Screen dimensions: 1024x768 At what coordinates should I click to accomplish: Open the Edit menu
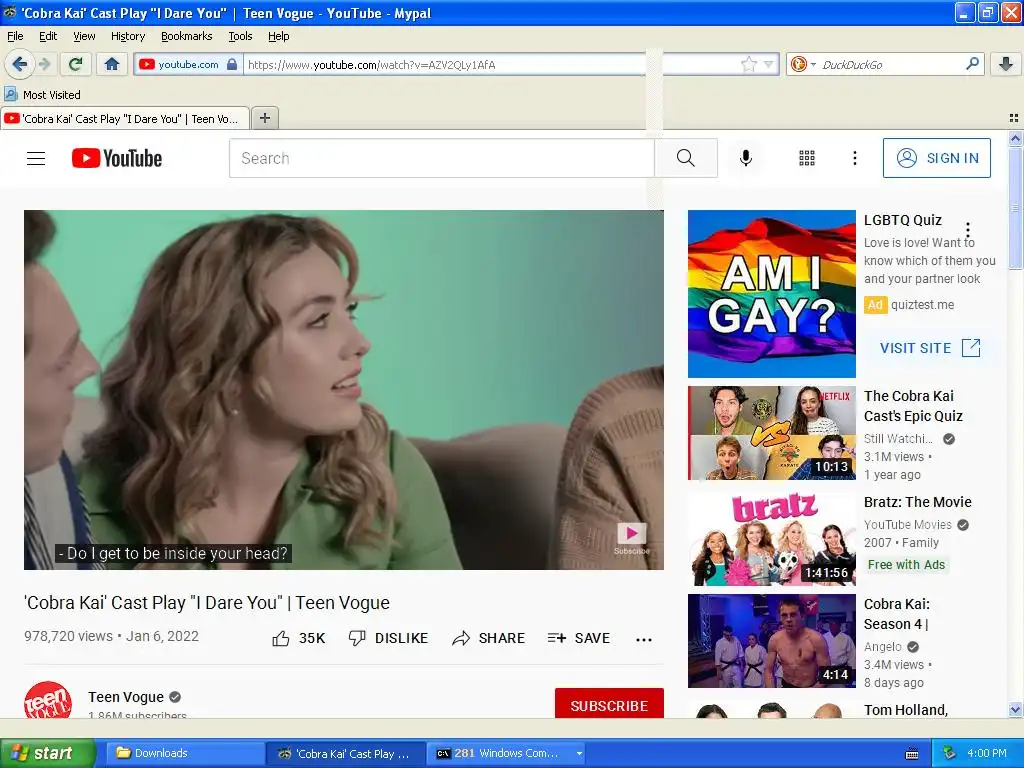click(48, 36)
